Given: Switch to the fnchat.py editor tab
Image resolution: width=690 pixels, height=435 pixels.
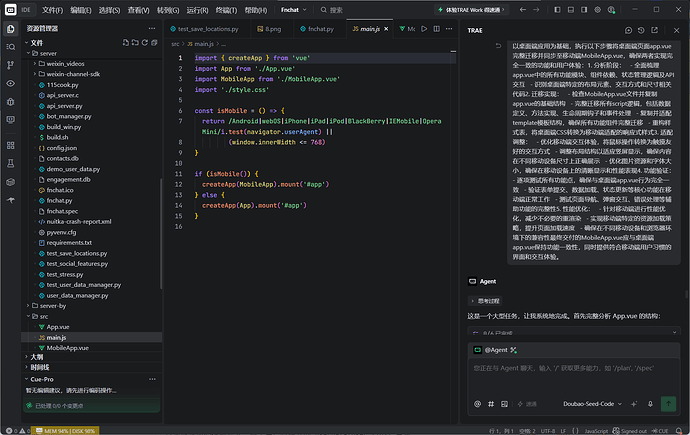Looking at the screenshot, I should [317, 29].
